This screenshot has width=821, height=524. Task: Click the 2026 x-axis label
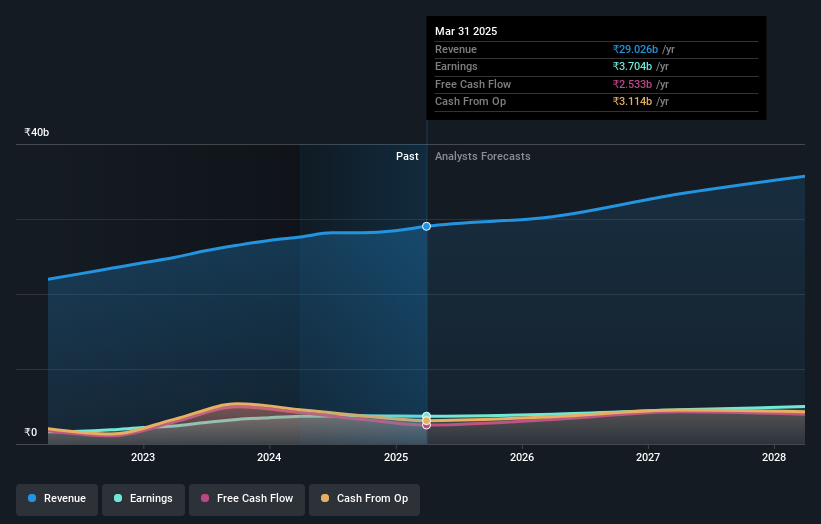click(x=522, y=458)
